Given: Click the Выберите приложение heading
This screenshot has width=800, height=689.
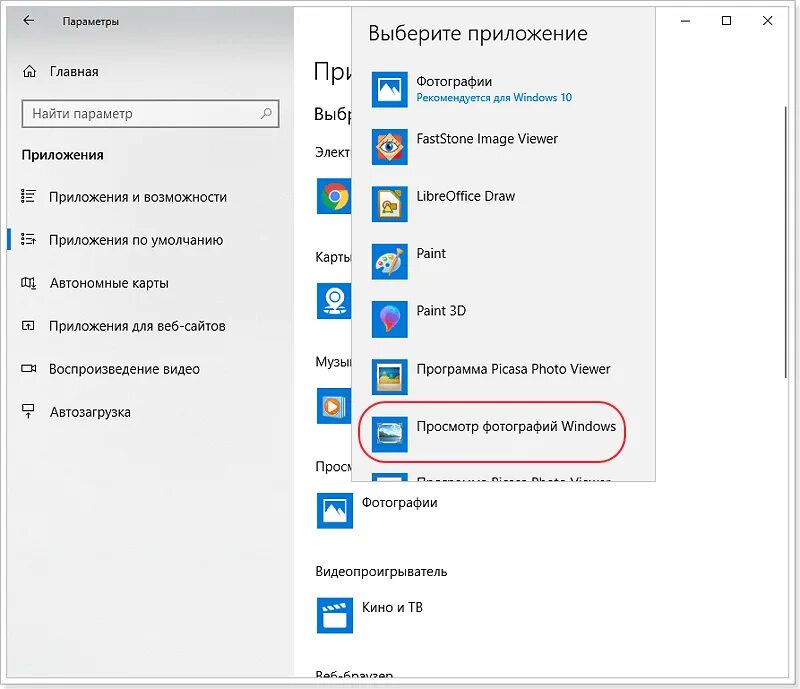Looking at the screenshot, I should 478,34.
